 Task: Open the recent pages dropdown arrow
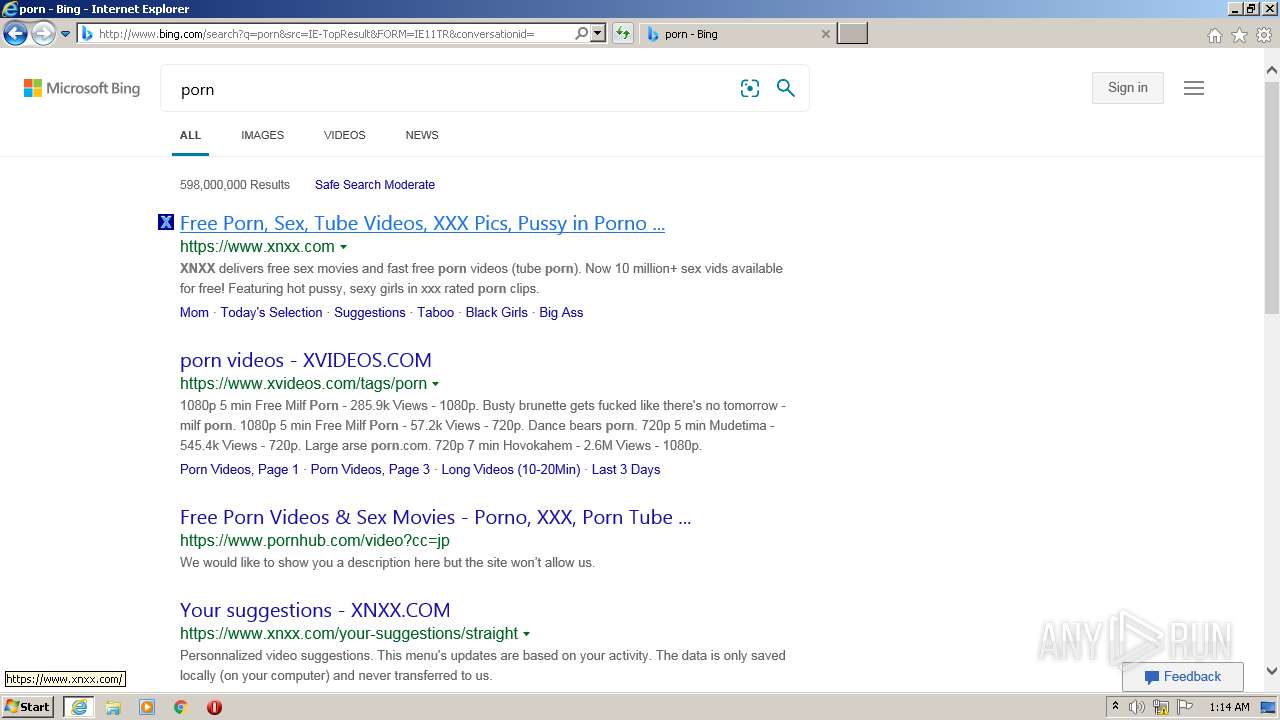[66, 34]
